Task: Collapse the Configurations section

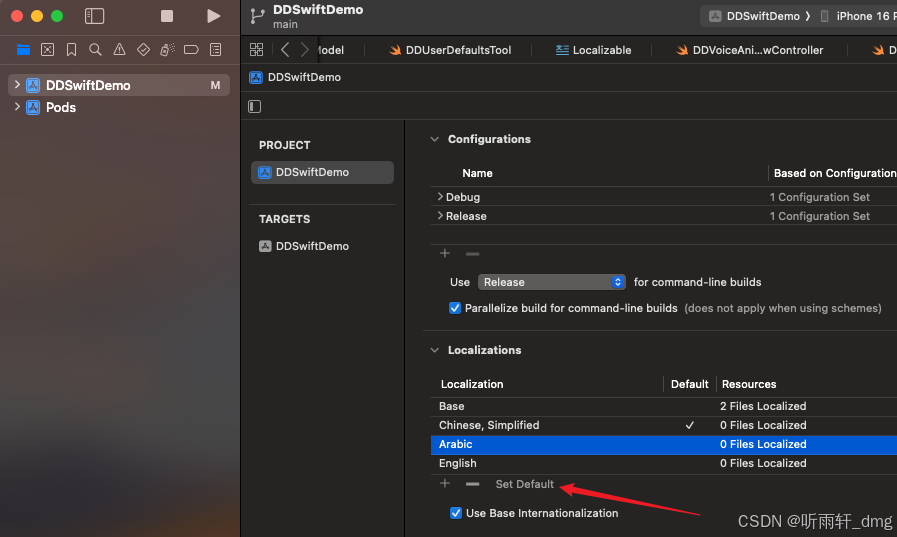Action: click(x=435, y=139)
